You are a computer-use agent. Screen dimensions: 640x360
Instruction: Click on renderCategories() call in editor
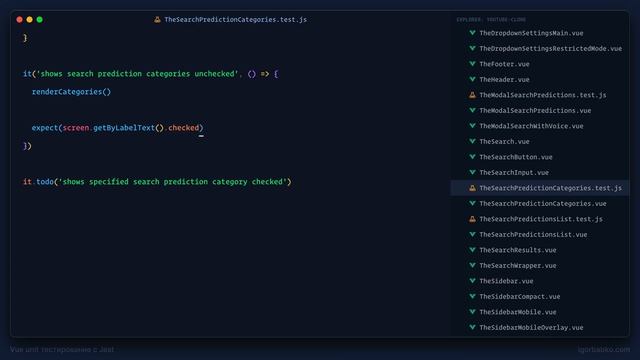coord(71,92)
